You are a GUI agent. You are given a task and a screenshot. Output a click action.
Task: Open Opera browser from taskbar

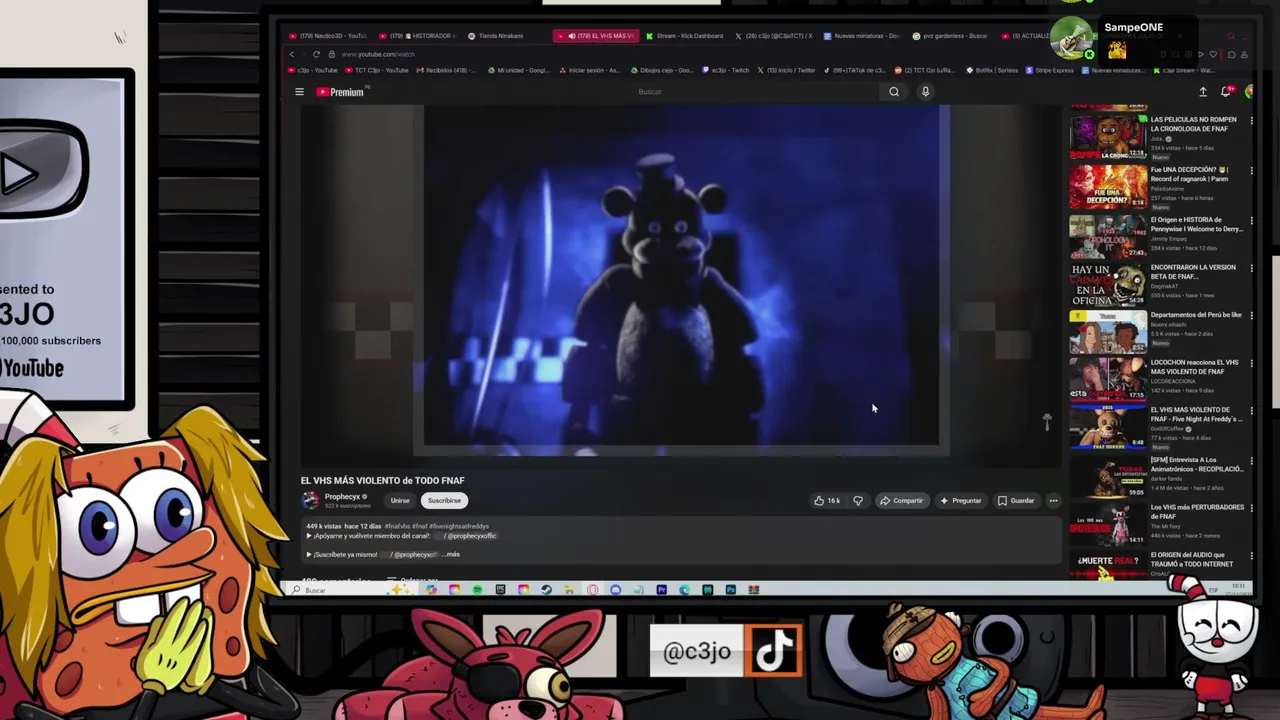[x=591, y=590]
